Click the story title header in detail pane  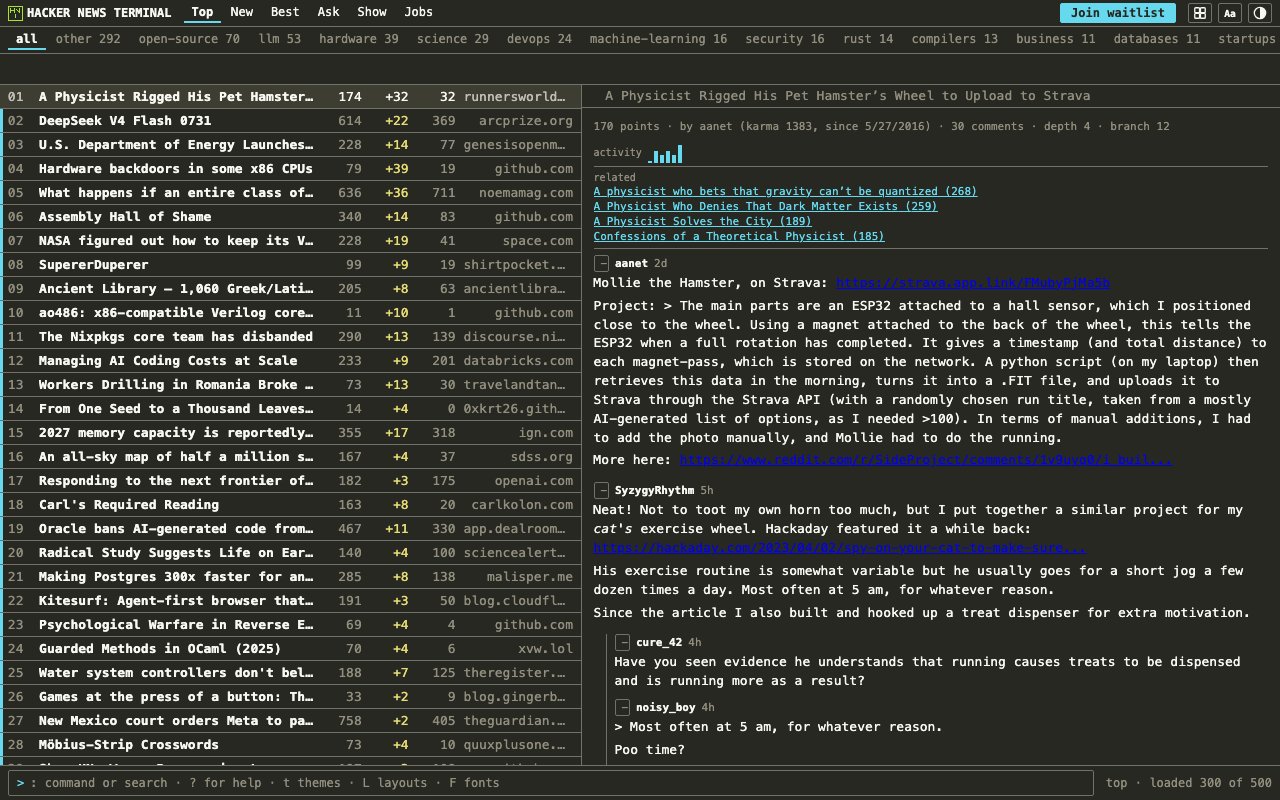(848, 96)
